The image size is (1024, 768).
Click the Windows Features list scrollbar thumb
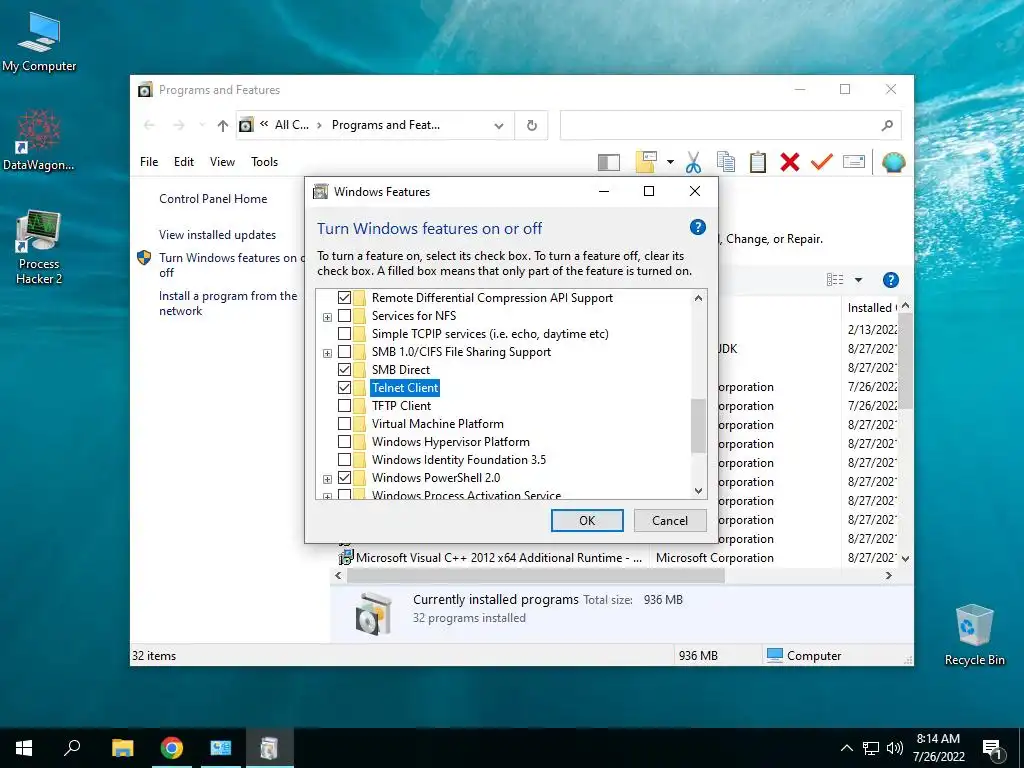click(698, 426)
